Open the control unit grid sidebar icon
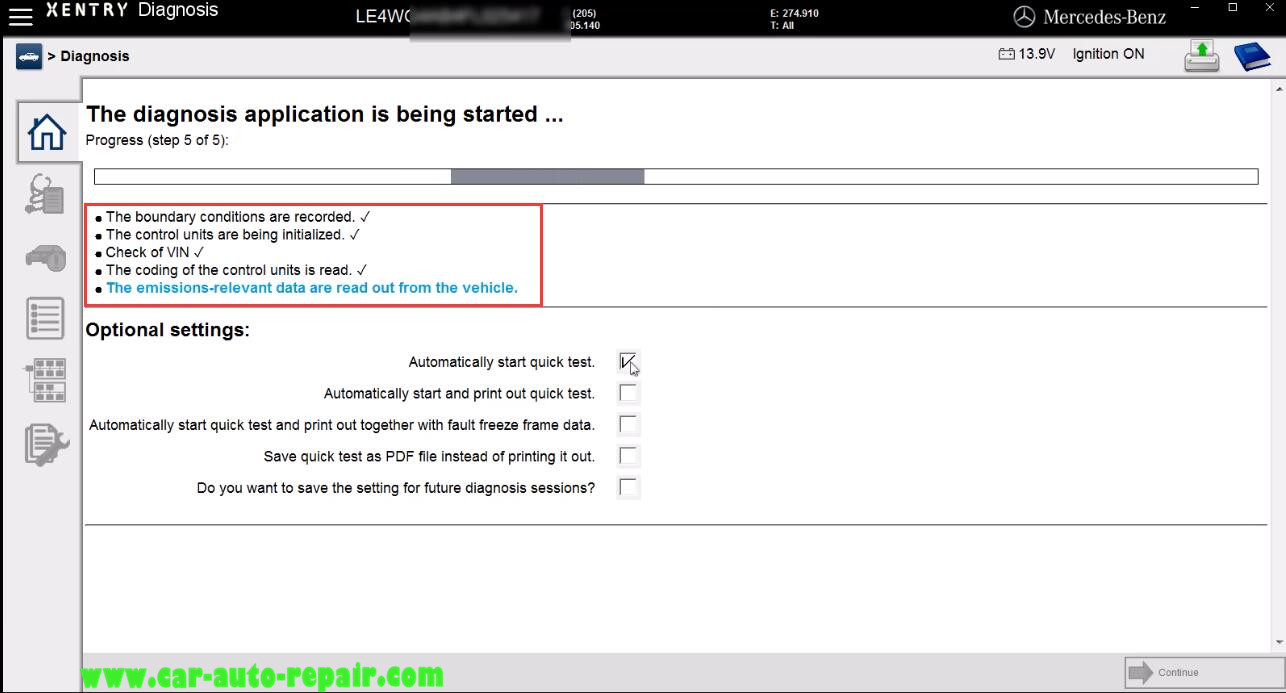This screenshot has width=1286, height=693. pos(46,381)
